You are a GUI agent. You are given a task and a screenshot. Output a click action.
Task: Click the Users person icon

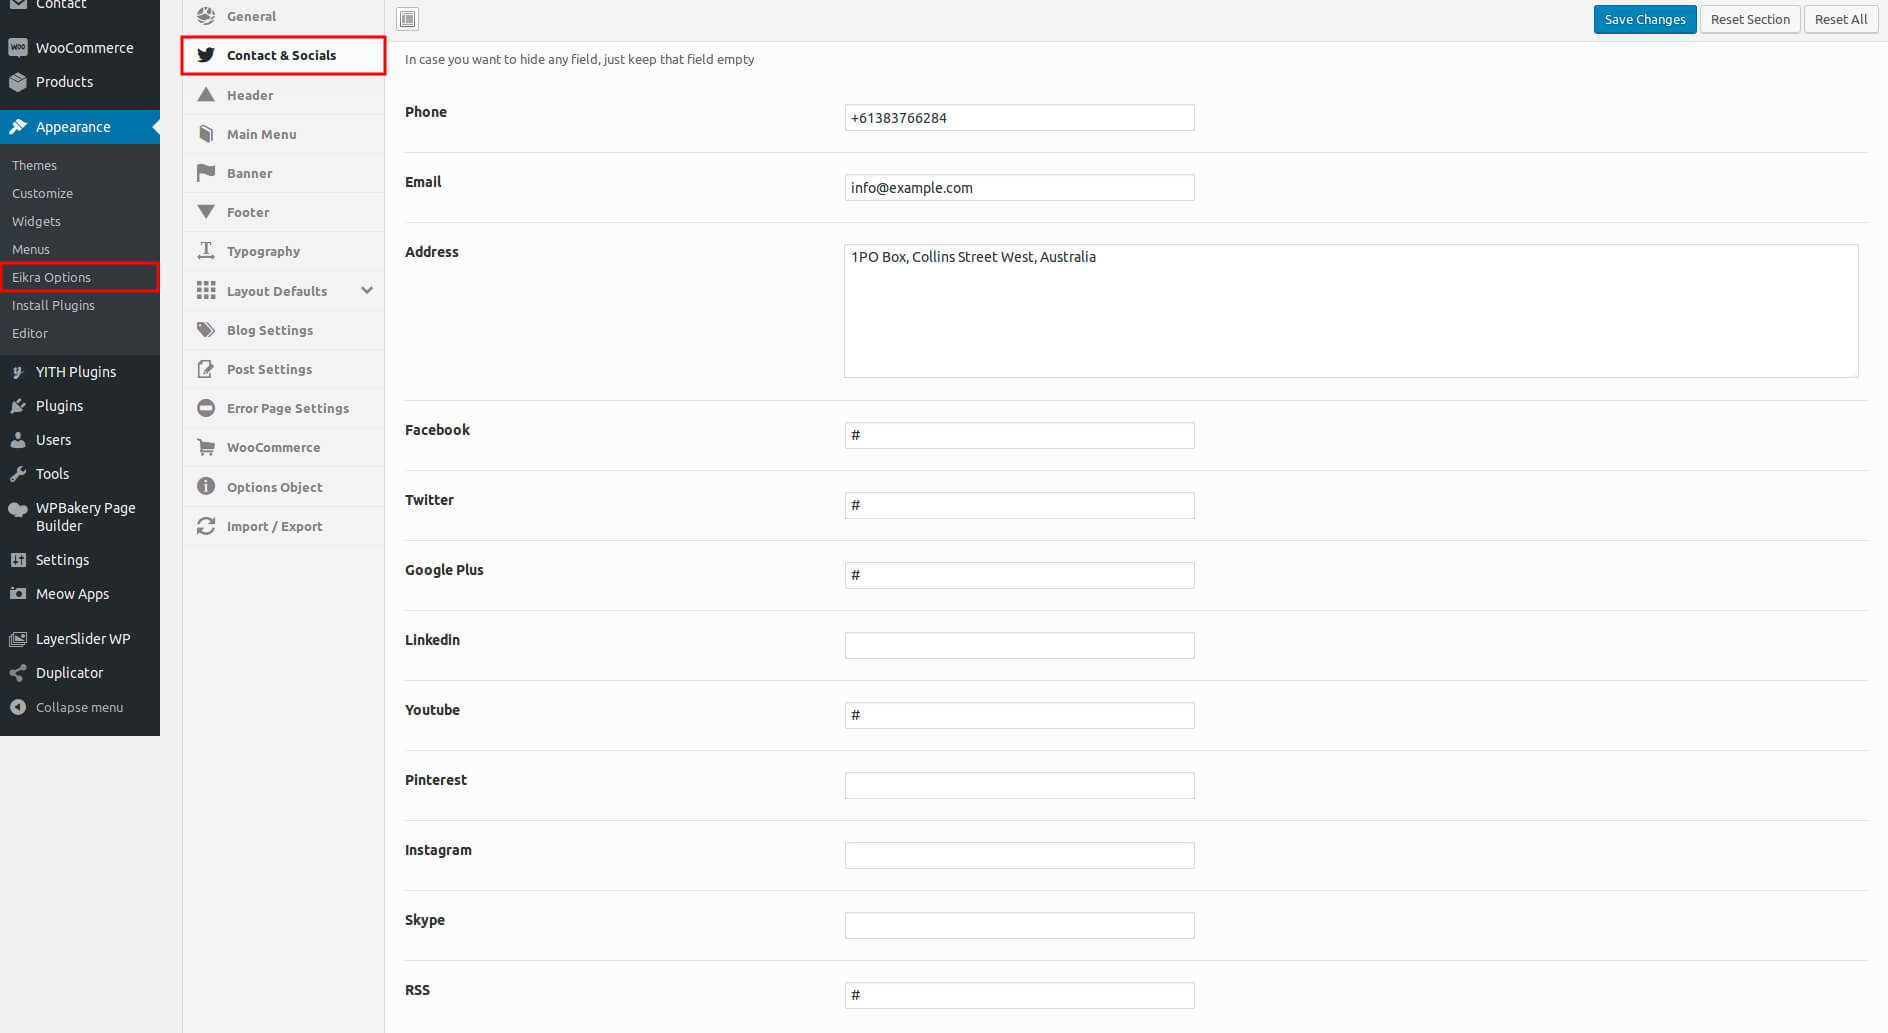pos(18,440)
